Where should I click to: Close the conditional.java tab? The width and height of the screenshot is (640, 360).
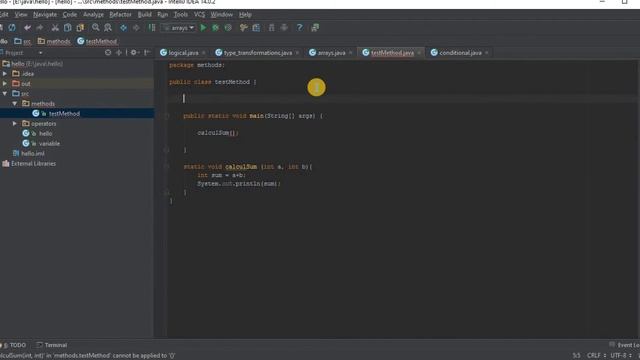pyautogui.click(x=487, y=53)
